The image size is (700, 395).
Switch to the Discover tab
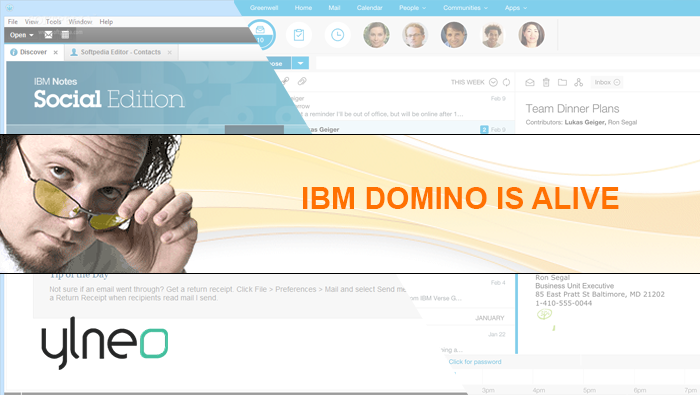(x=33, y=52)
